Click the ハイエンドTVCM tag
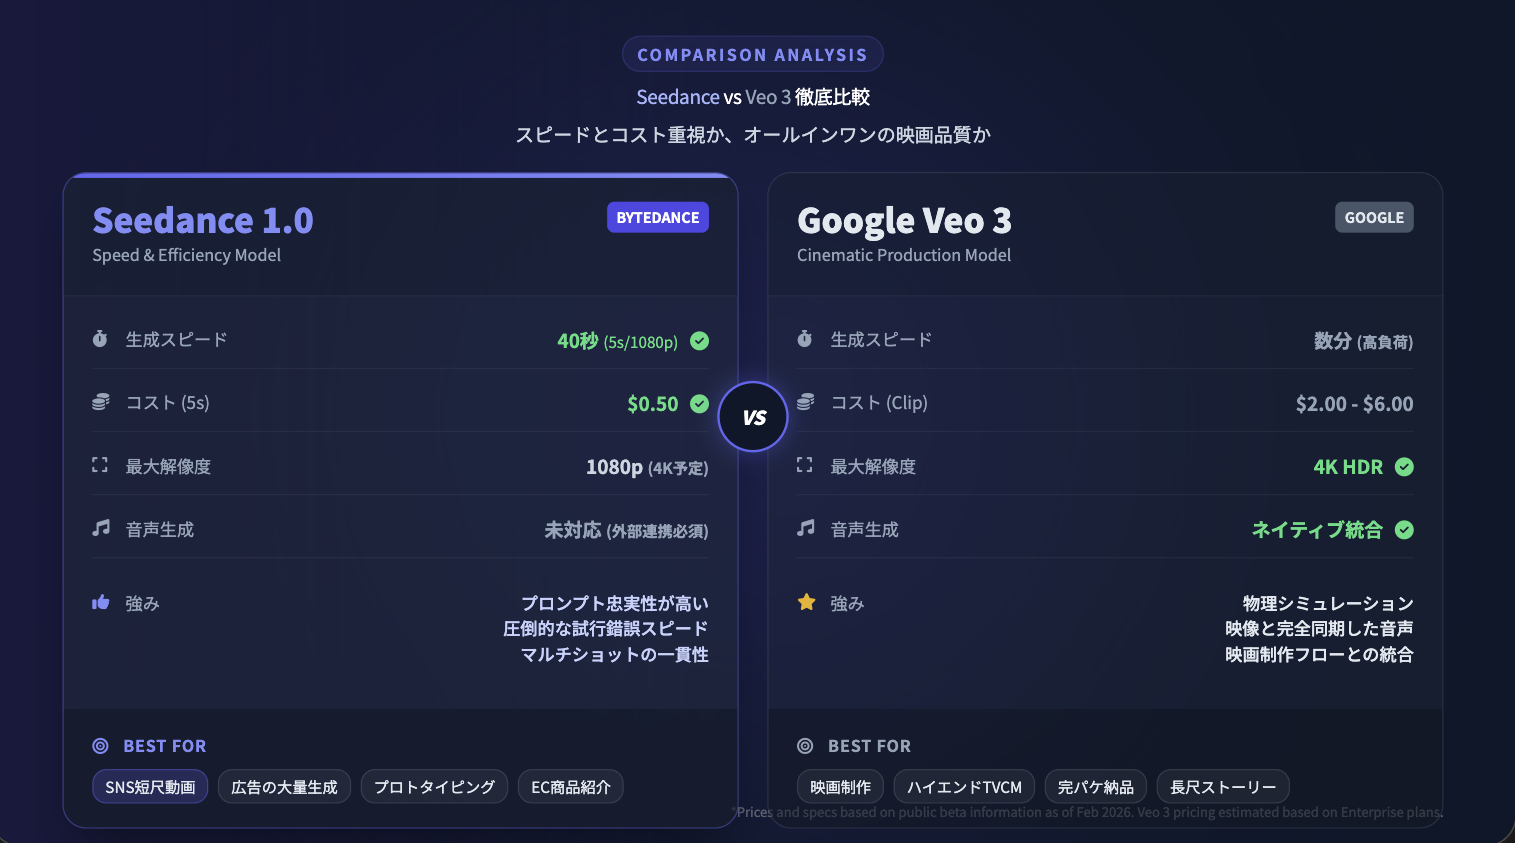This screenshot has width=1515, height=843. pos(964,787)
